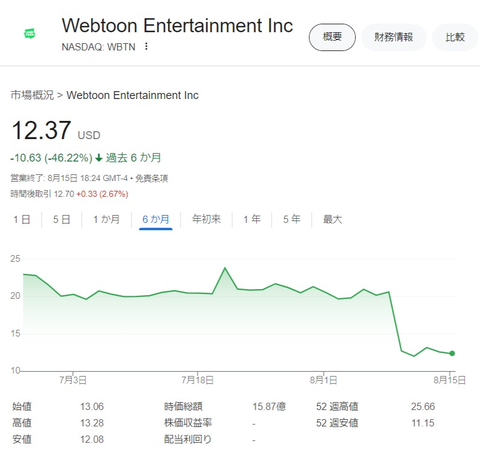Open the three-dot menu beside NASDAQ: WBTN
Viewport: 480px width, 458px height.
[x=146, y=46]
